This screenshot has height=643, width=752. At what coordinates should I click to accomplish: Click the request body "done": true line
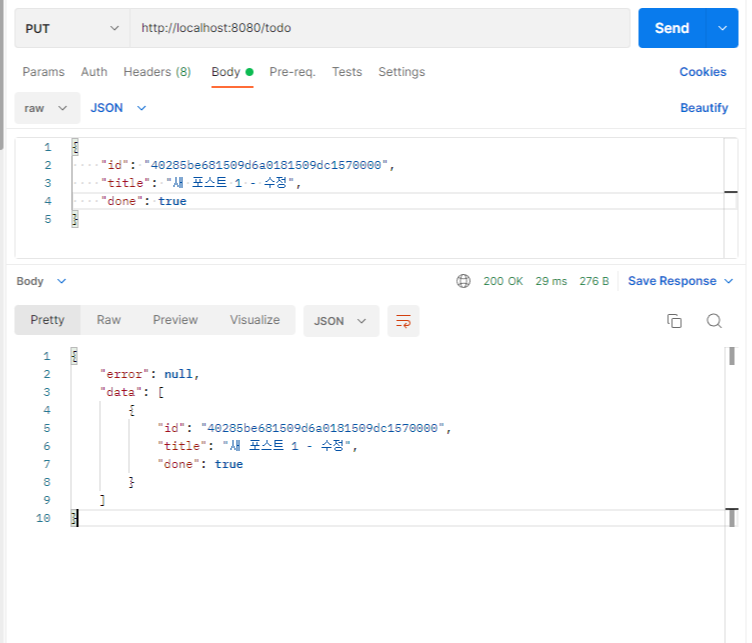click(143, 201)
